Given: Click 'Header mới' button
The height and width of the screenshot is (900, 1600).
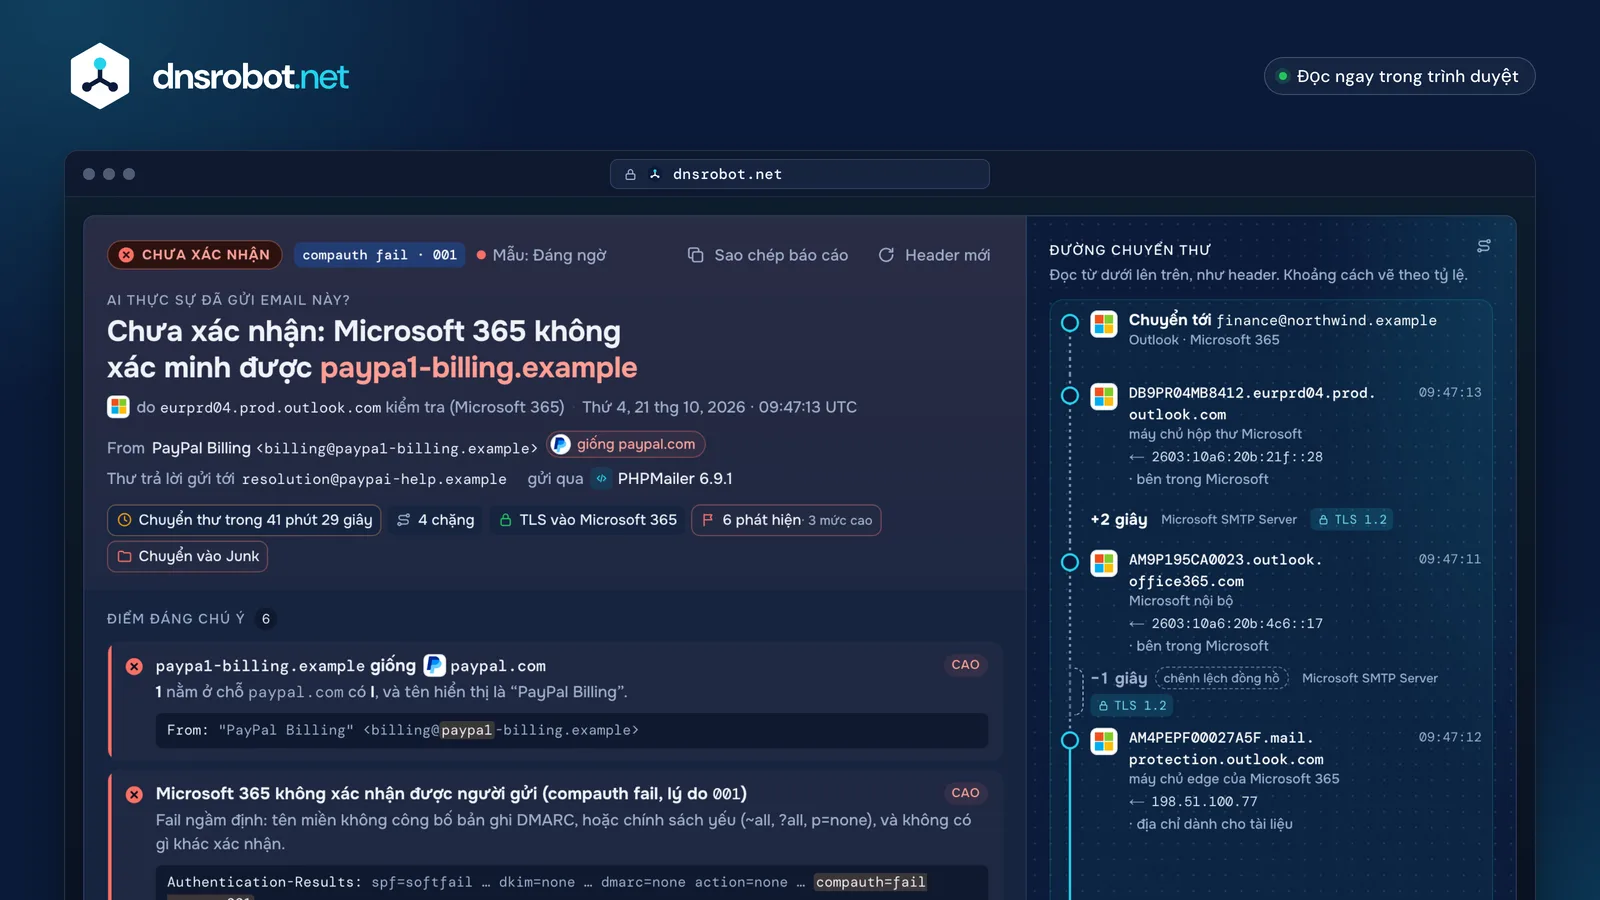Looking at the screenshot, I should 934,255.
